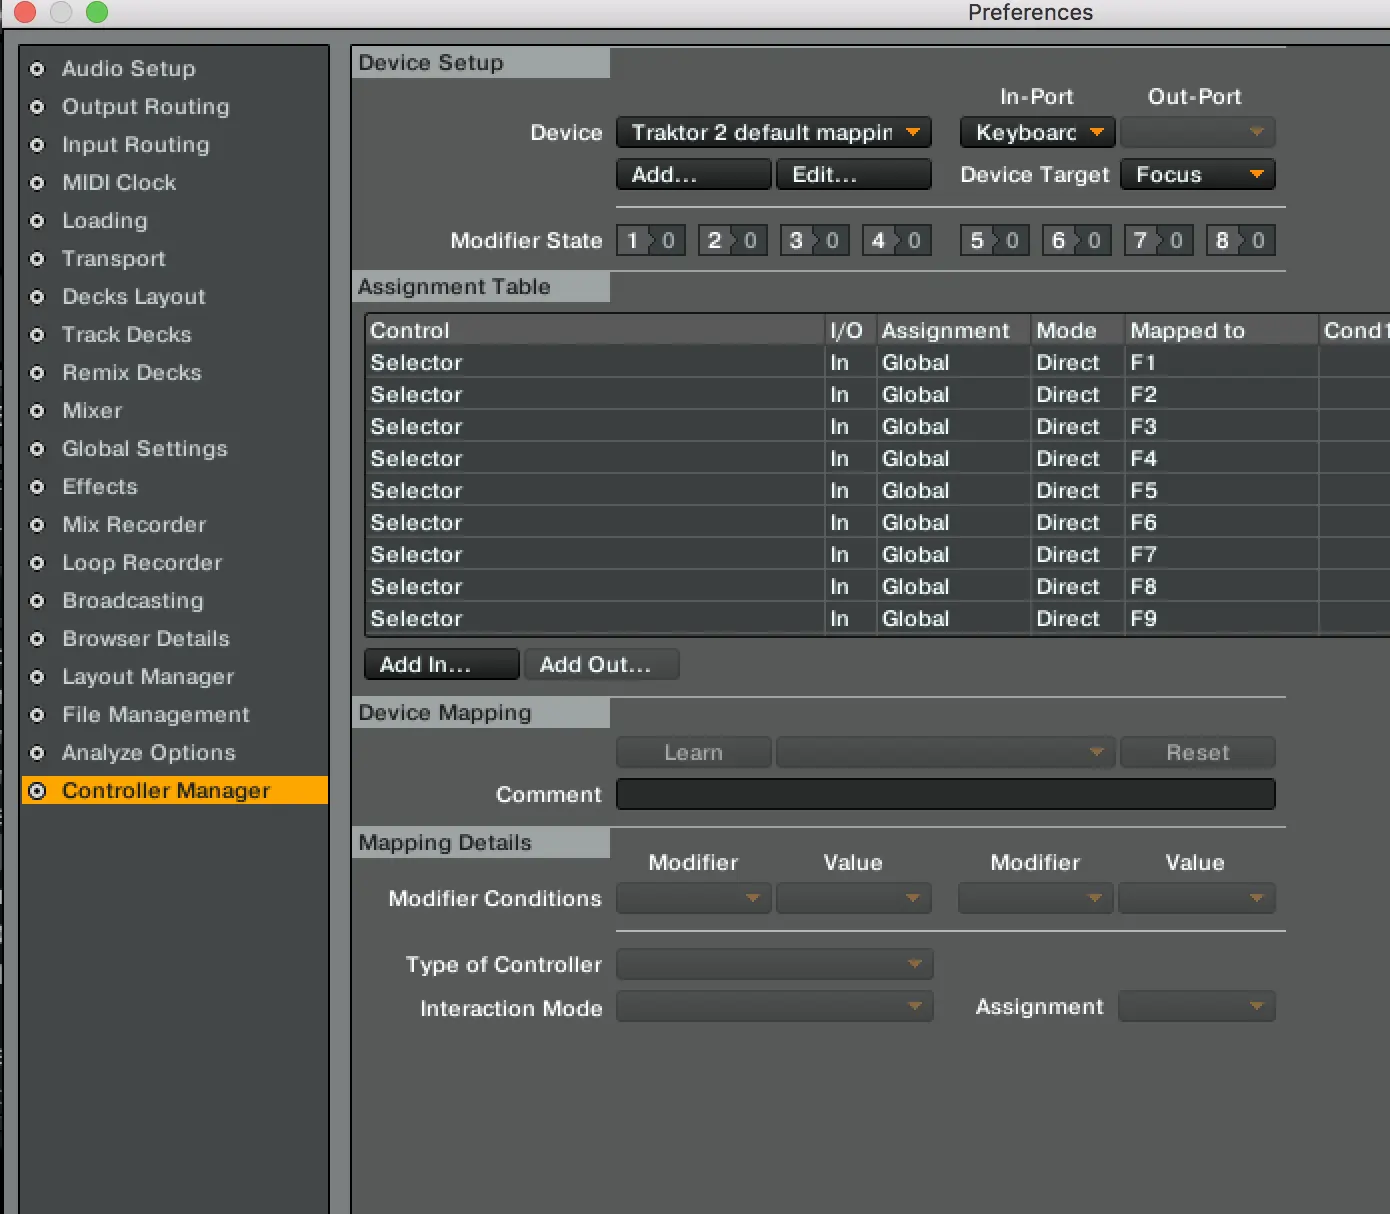The image size is (1390, 1214).
Task: Open the Device Target Focus dropdown
Action: pyautogui.click(x=1197, y=175)
